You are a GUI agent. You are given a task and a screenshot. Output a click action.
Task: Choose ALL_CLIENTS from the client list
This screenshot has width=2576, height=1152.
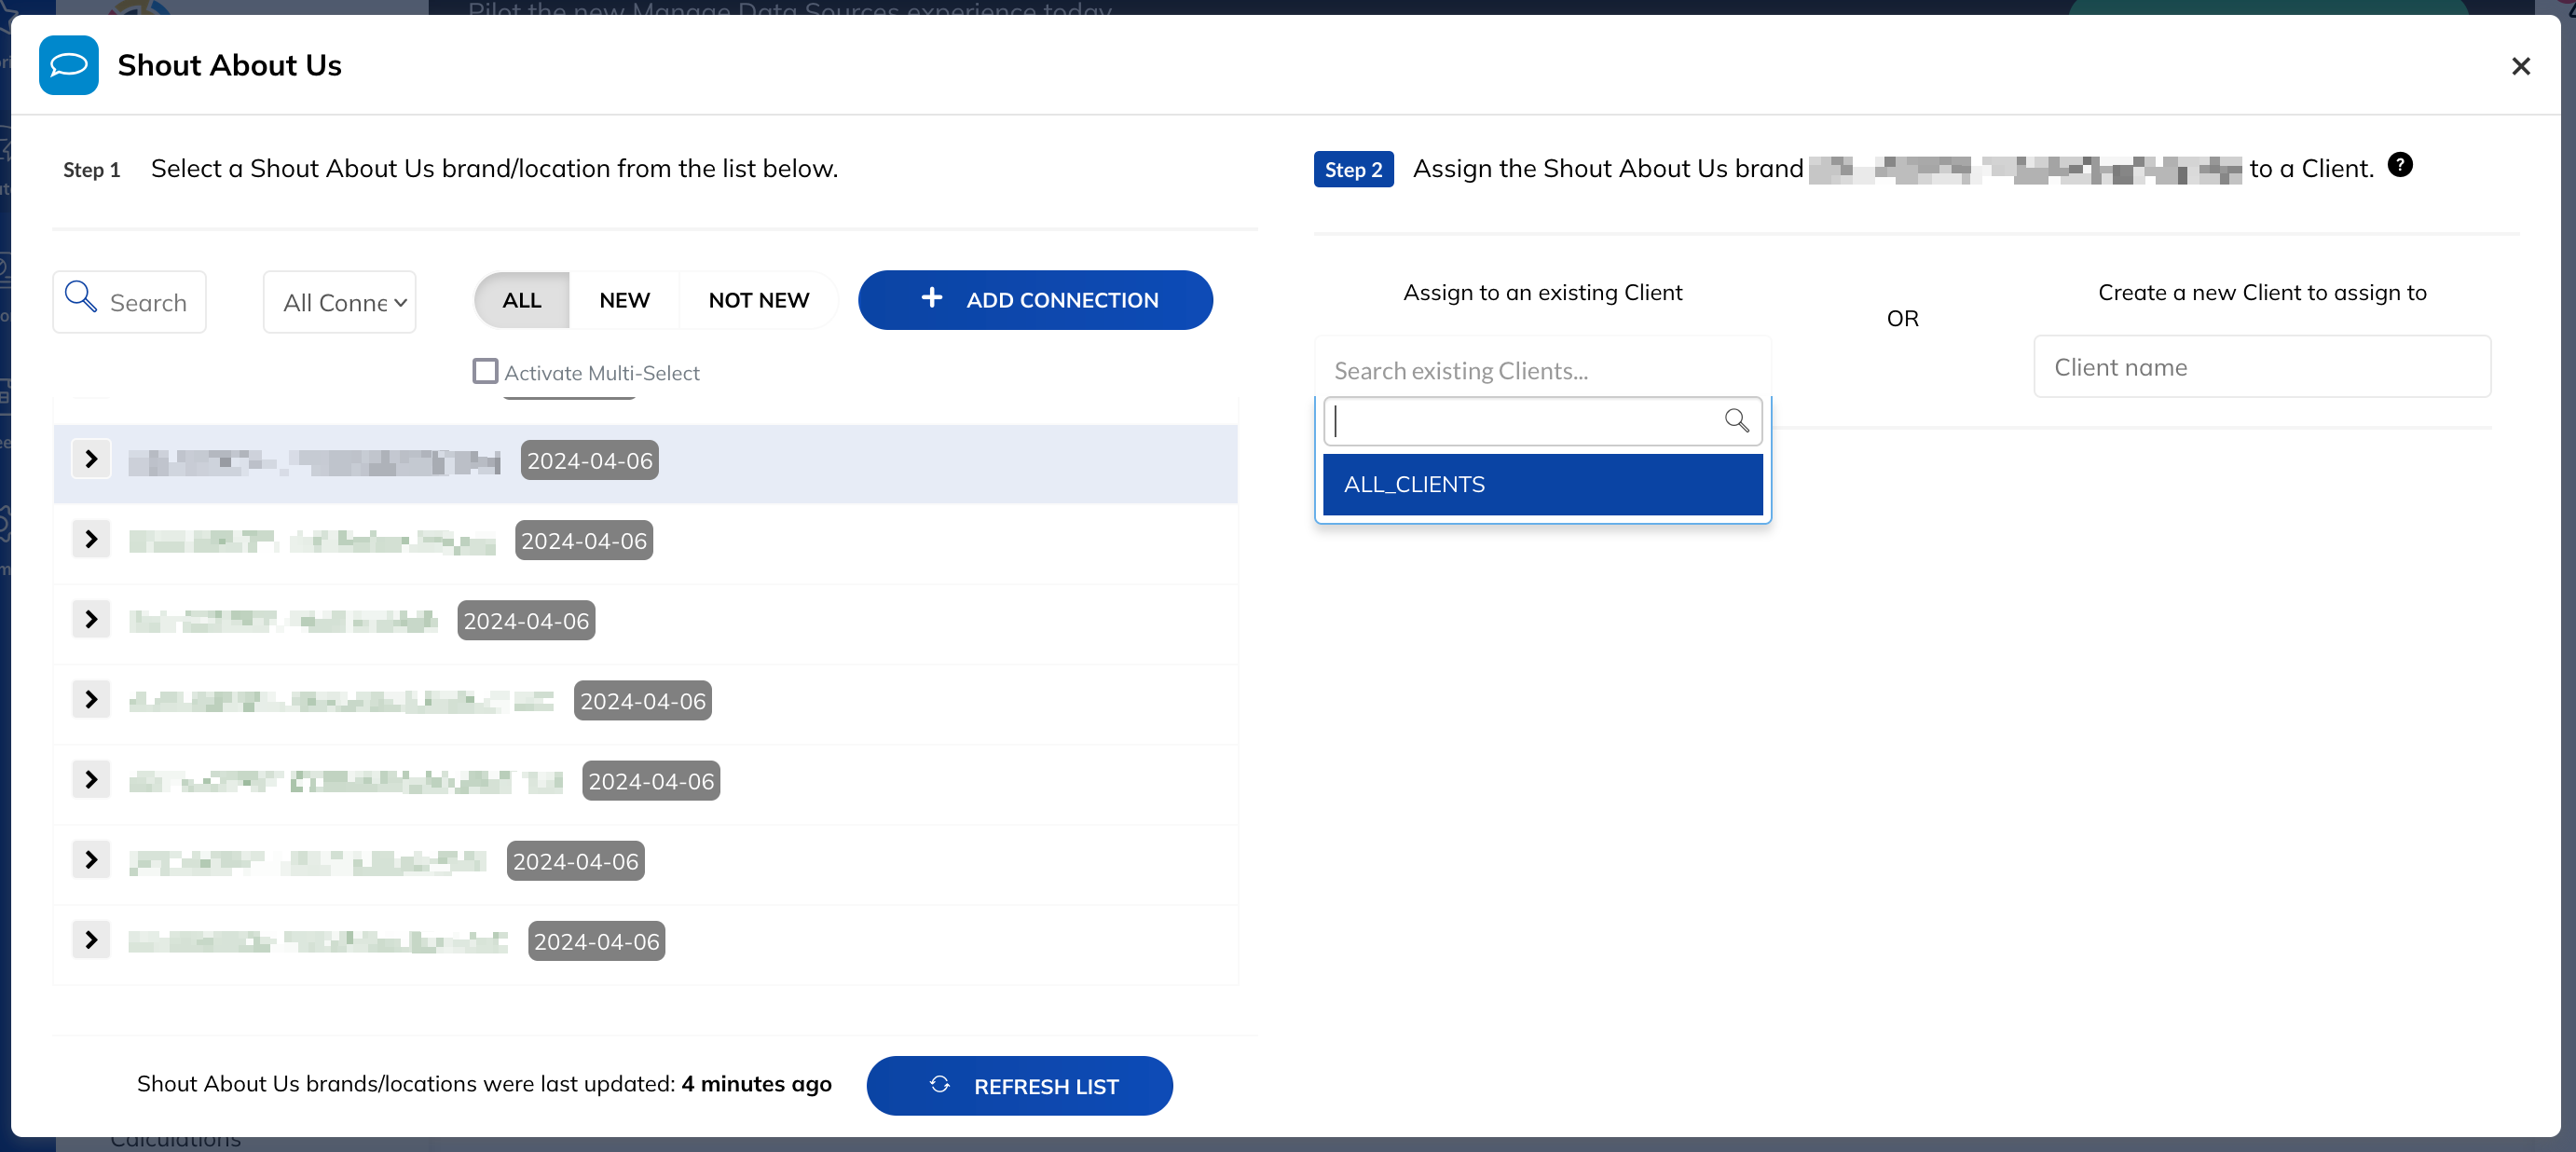[x=1542, y=484]
